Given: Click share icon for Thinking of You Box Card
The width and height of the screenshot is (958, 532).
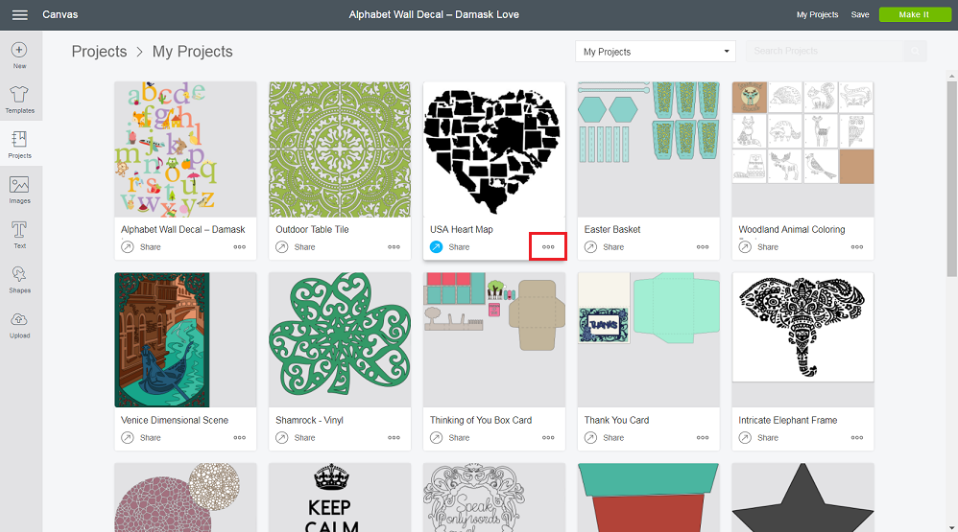Looking at the screenshot, I should click(x=436, y=437).
